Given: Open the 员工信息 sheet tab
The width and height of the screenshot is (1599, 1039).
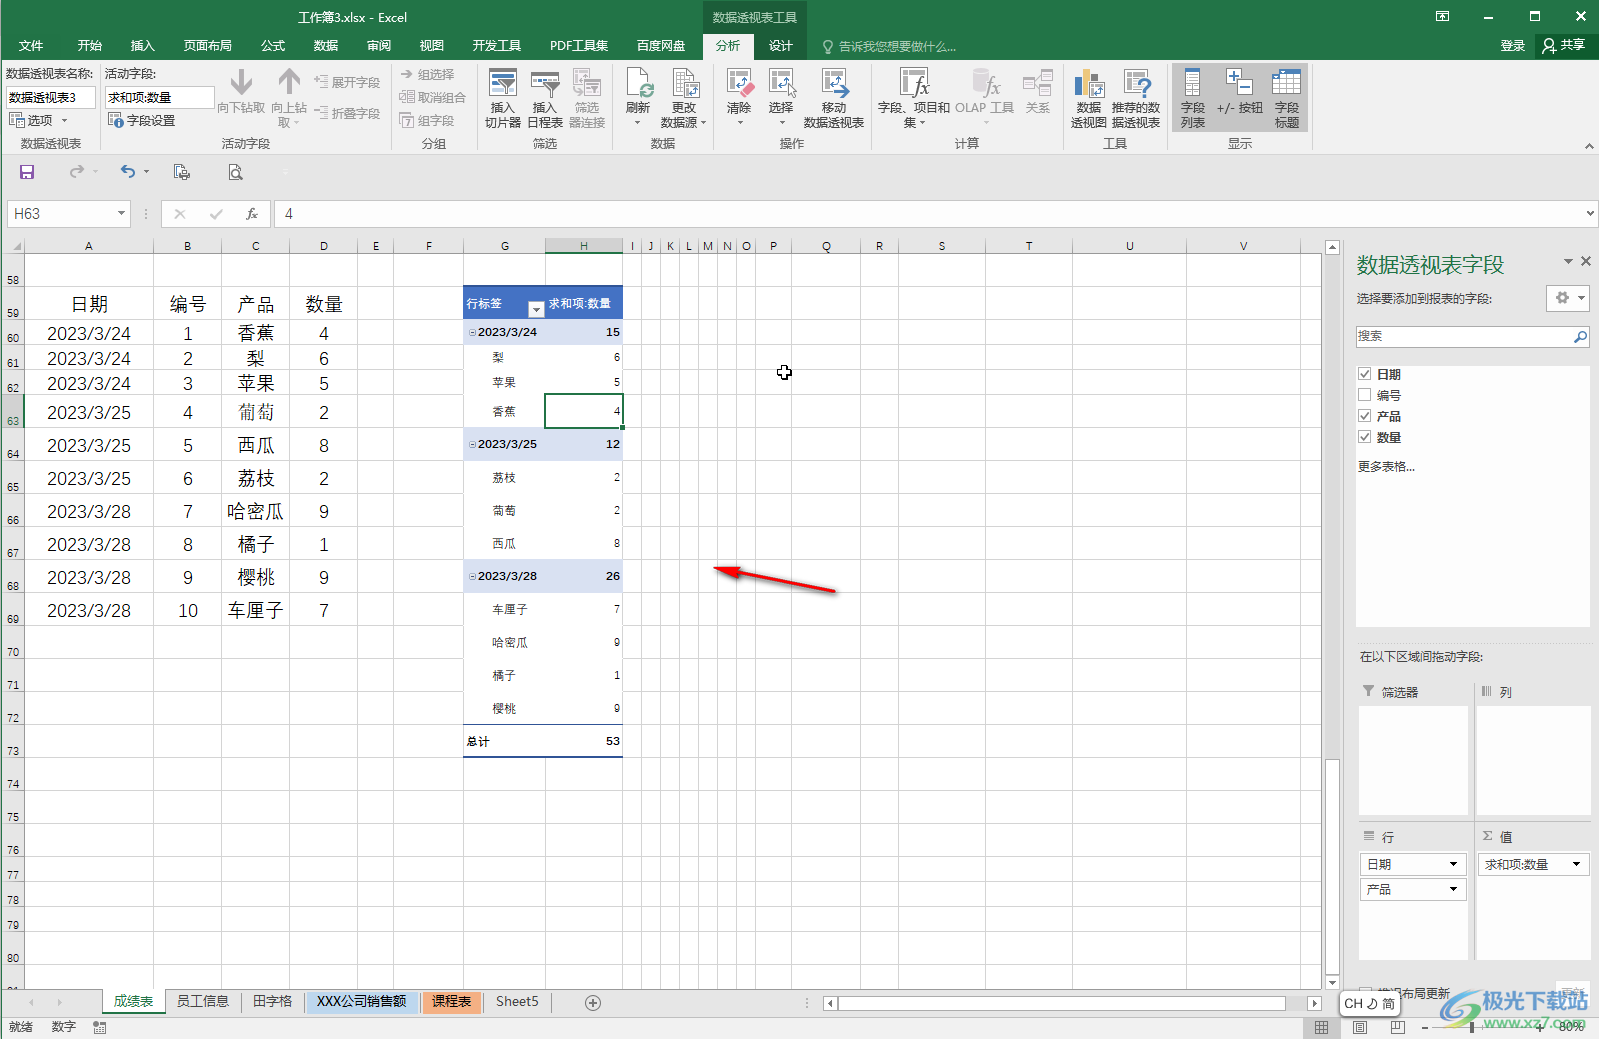Looking at the screenshot, I should pos(203,1001).
